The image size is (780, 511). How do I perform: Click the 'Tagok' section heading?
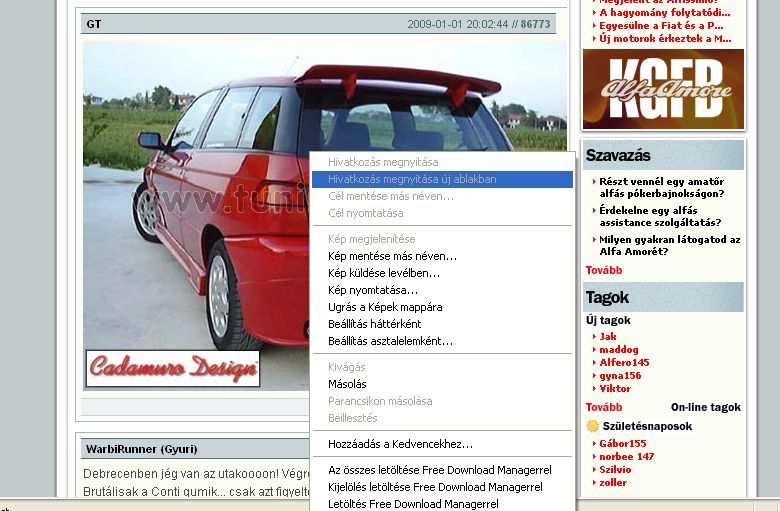pos(607,297)
